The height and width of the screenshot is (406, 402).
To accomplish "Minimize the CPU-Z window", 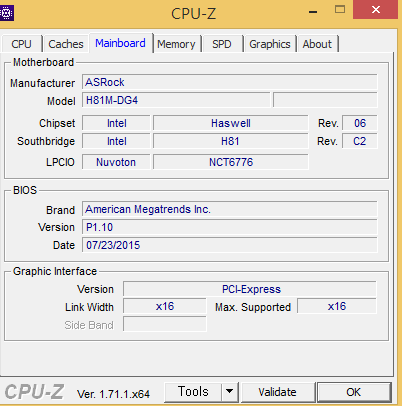I will (x=313, y=12).
